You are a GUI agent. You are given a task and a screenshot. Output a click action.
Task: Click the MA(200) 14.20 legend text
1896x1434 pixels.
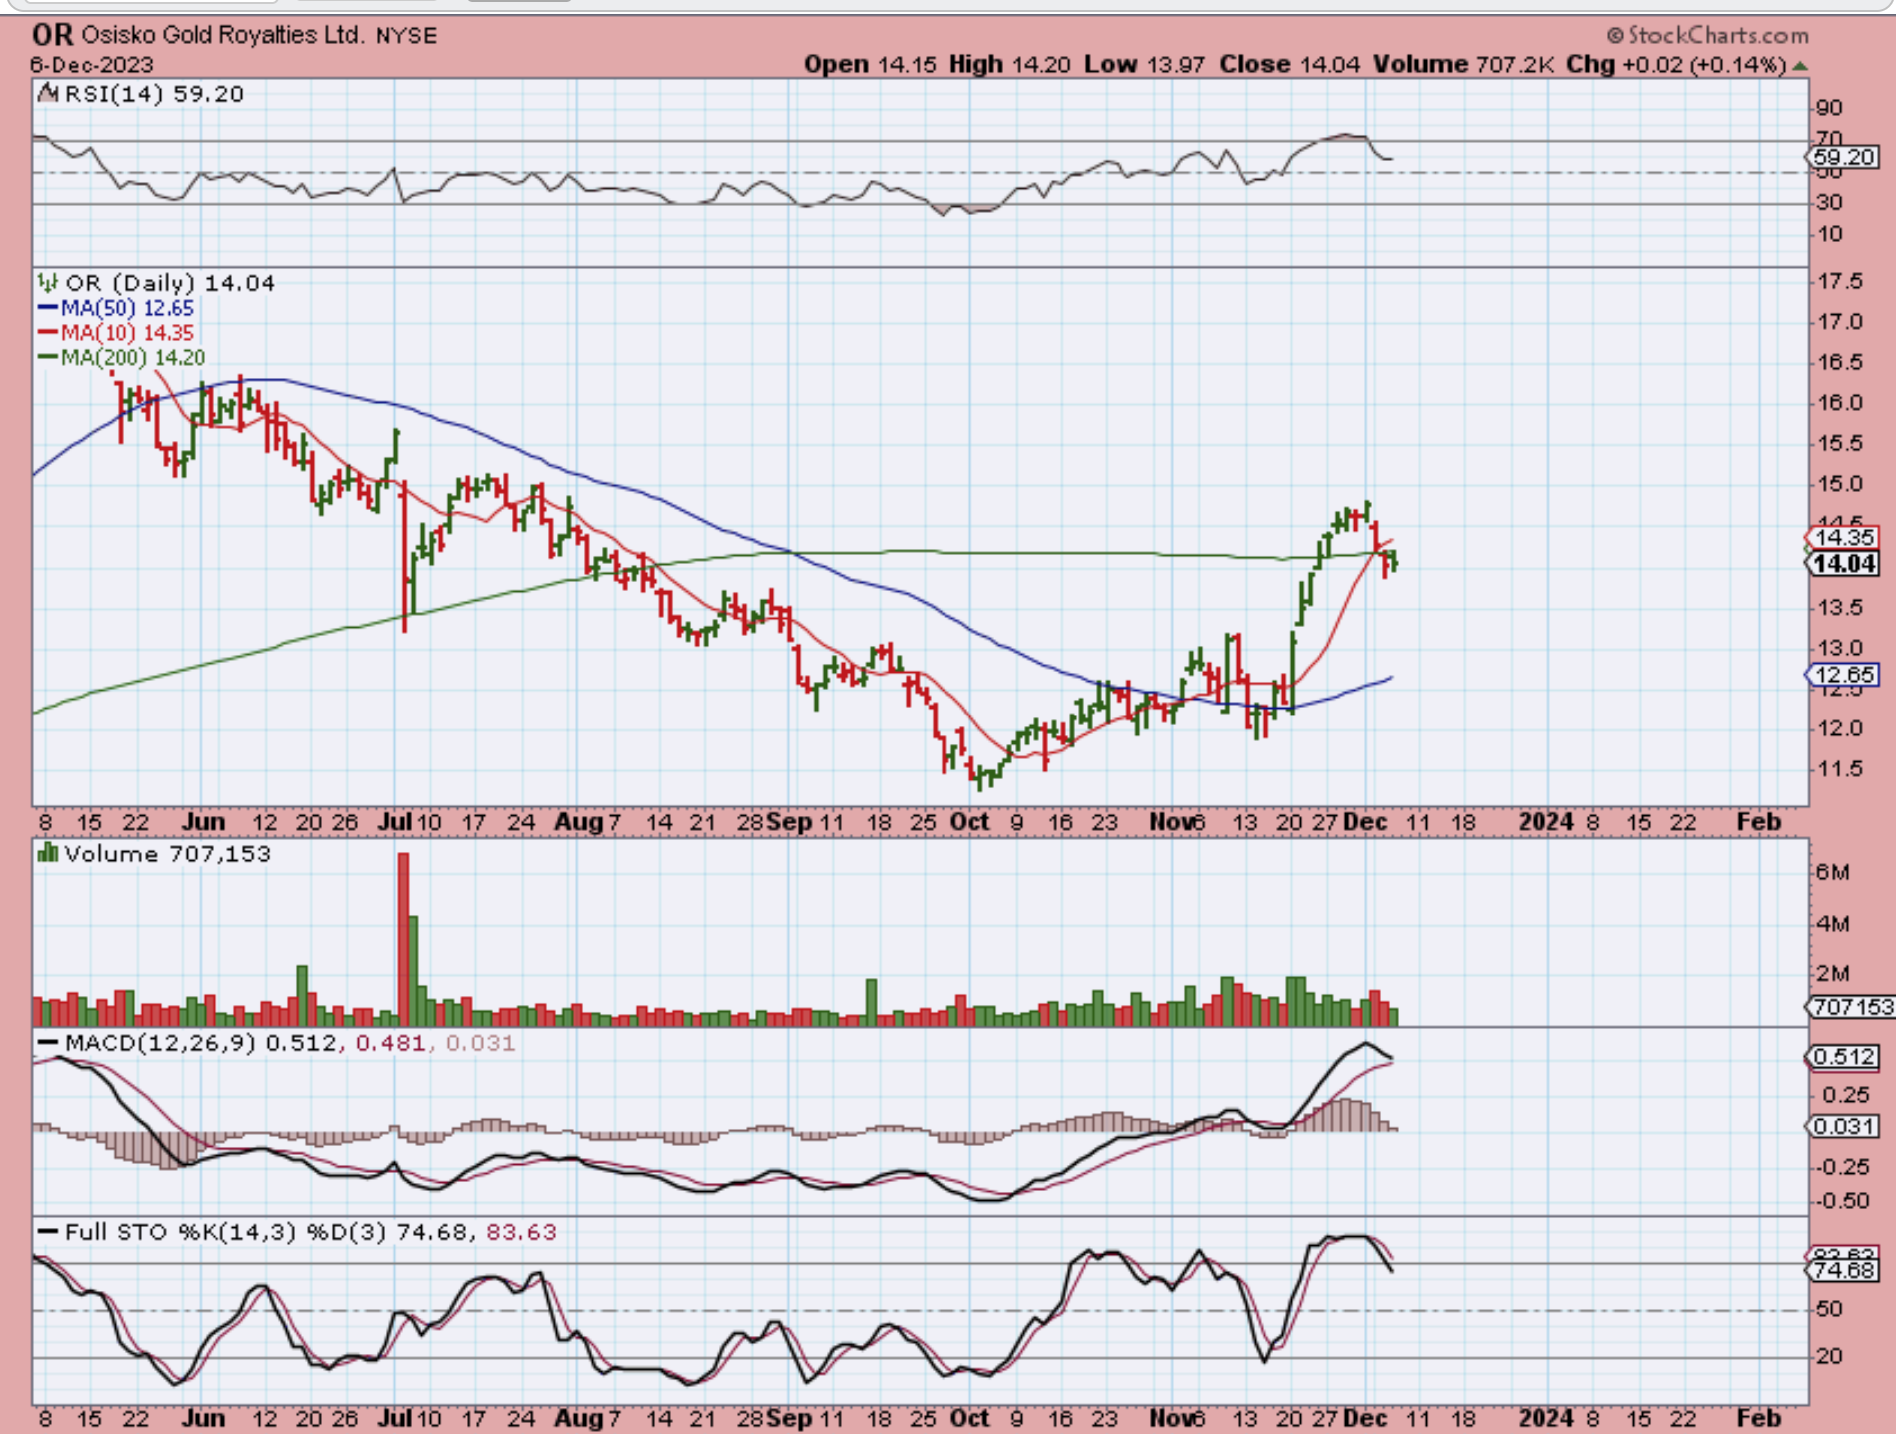pyautogui.click(x=133, y=357)
